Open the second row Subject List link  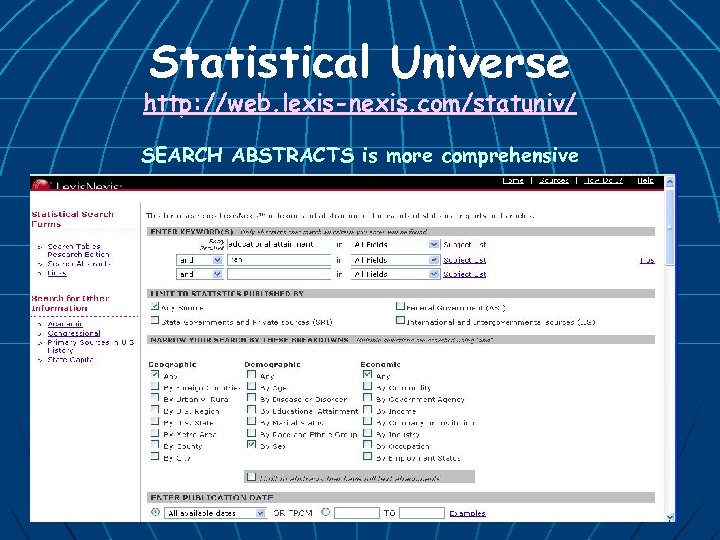pyautogui.click(x=464, y=260)
